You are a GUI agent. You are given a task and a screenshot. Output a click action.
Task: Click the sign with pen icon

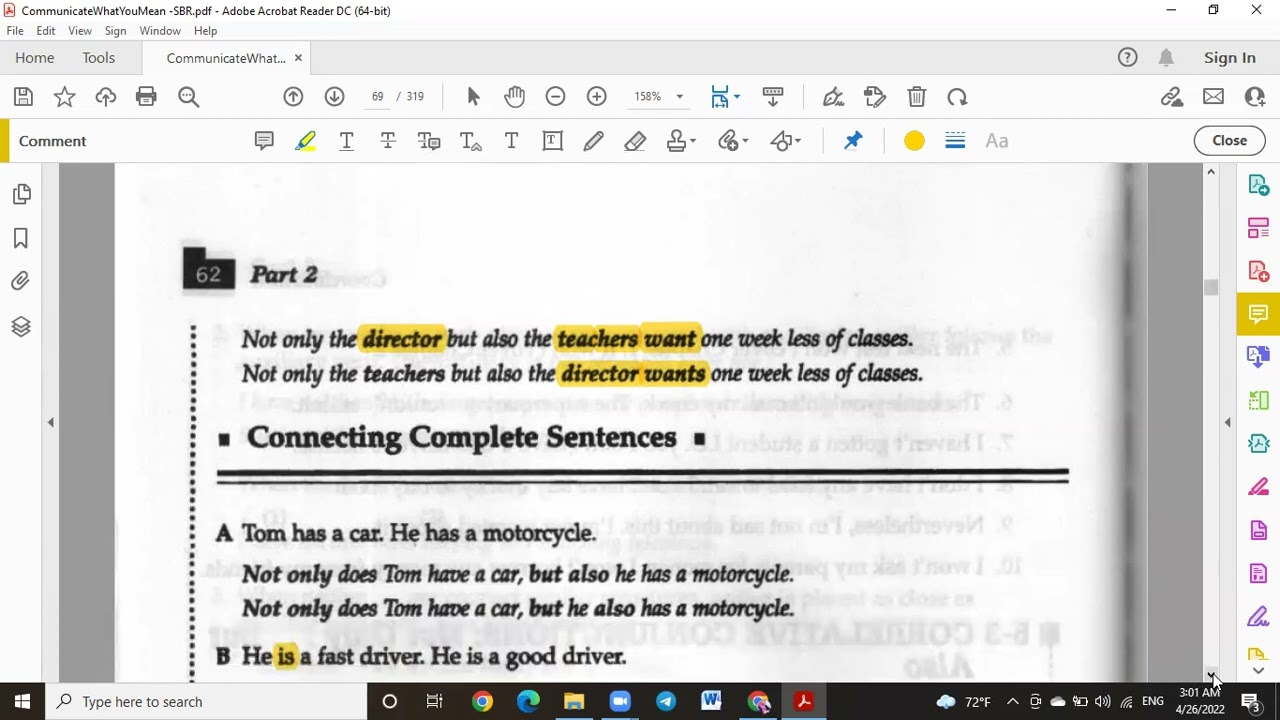[832, 97]
